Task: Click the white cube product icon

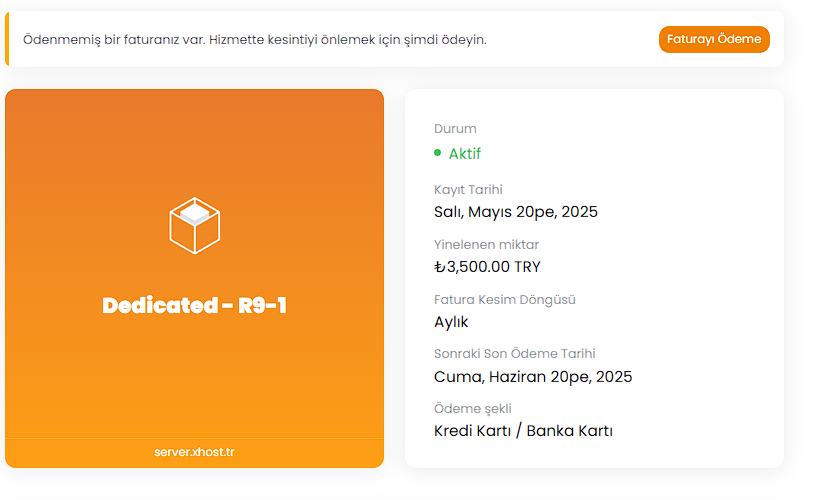Action: (195, 225)
